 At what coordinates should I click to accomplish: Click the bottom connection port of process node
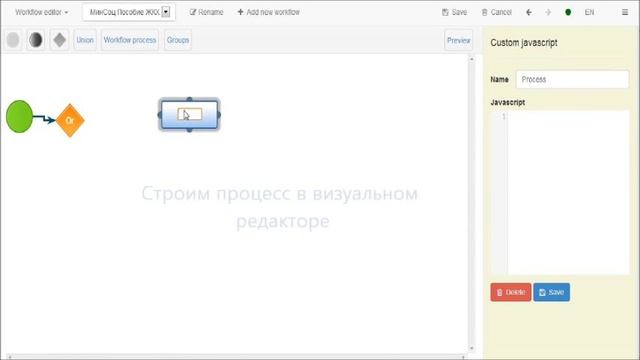point(189,130)
